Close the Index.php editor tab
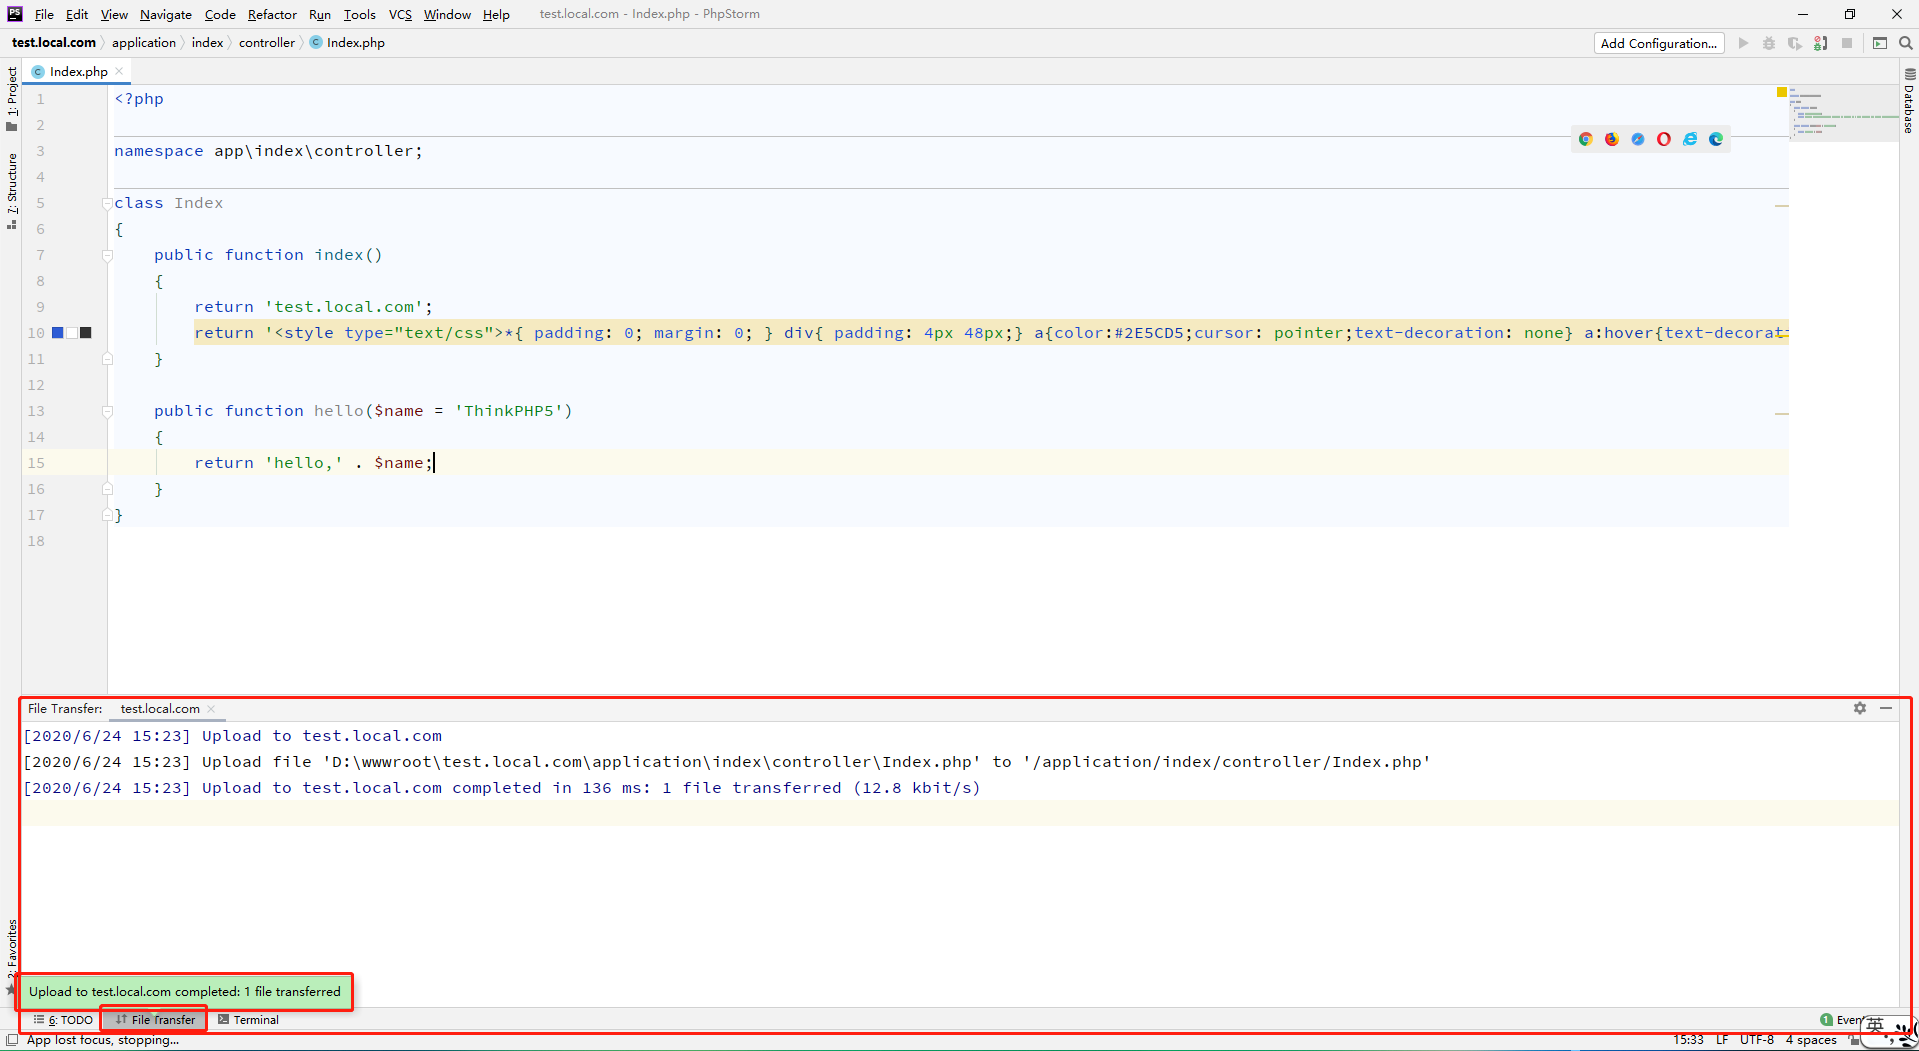The image size is (1919, 1051). pos(119,71)
